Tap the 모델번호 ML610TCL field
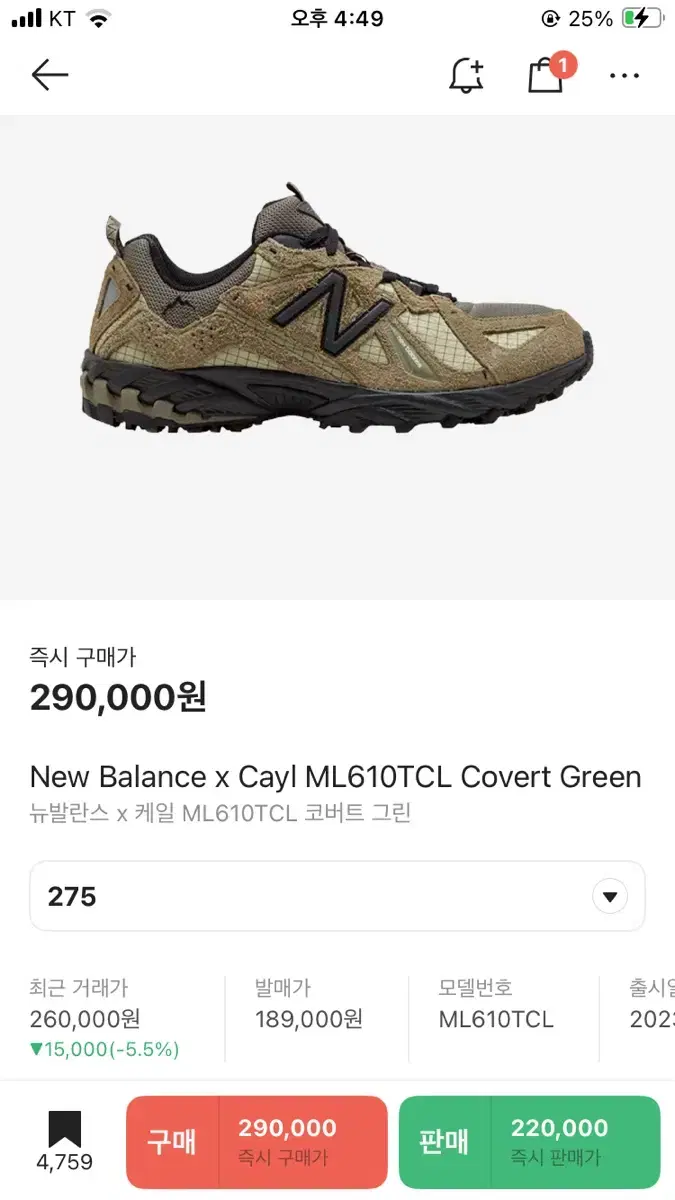675x1200 pixels. coord(496,1003)
